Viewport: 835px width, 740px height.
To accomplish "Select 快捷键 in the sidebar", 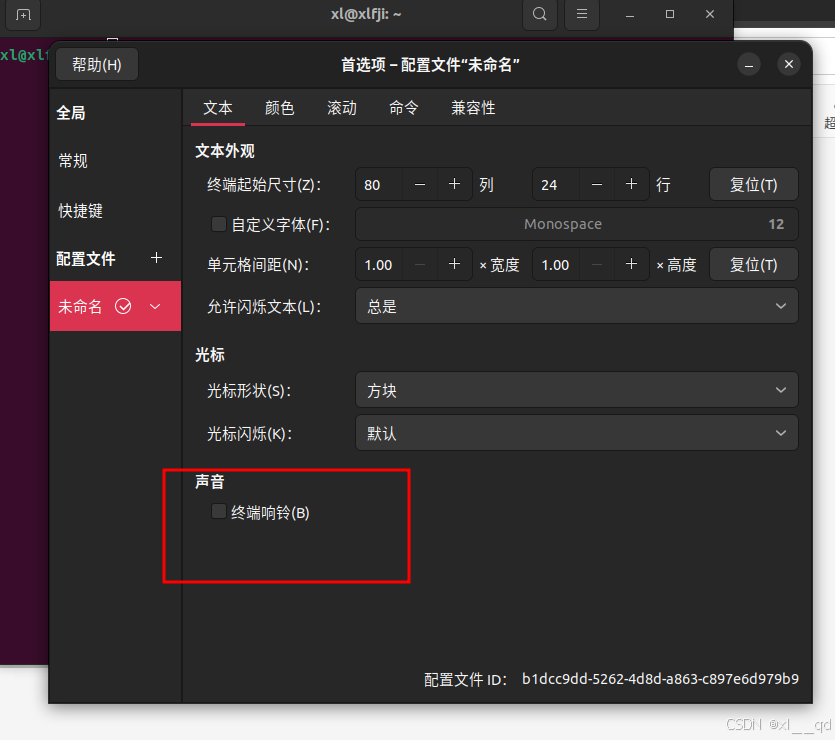I will [x=84, y=210].
